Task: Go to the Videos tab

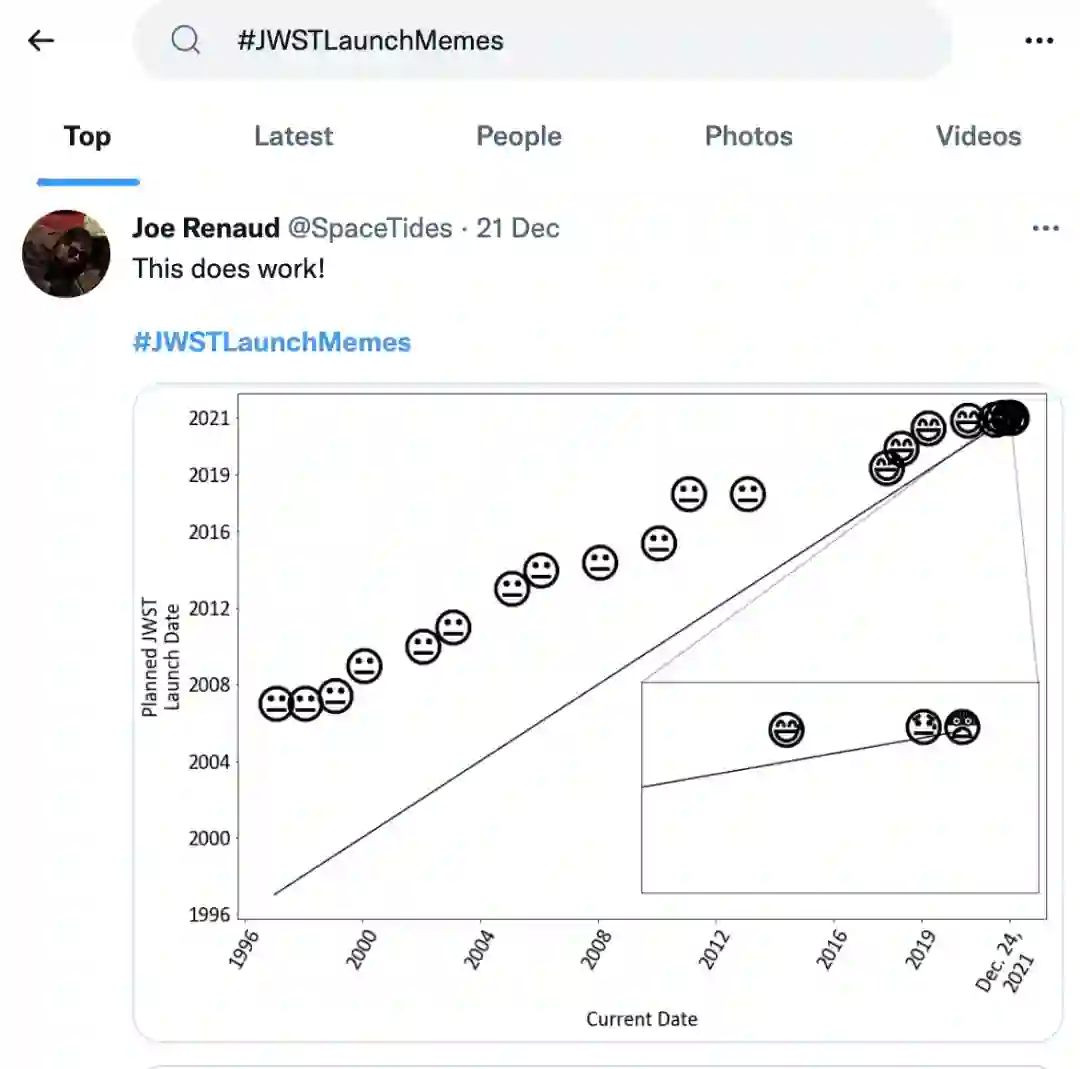Action: (978, 137)
